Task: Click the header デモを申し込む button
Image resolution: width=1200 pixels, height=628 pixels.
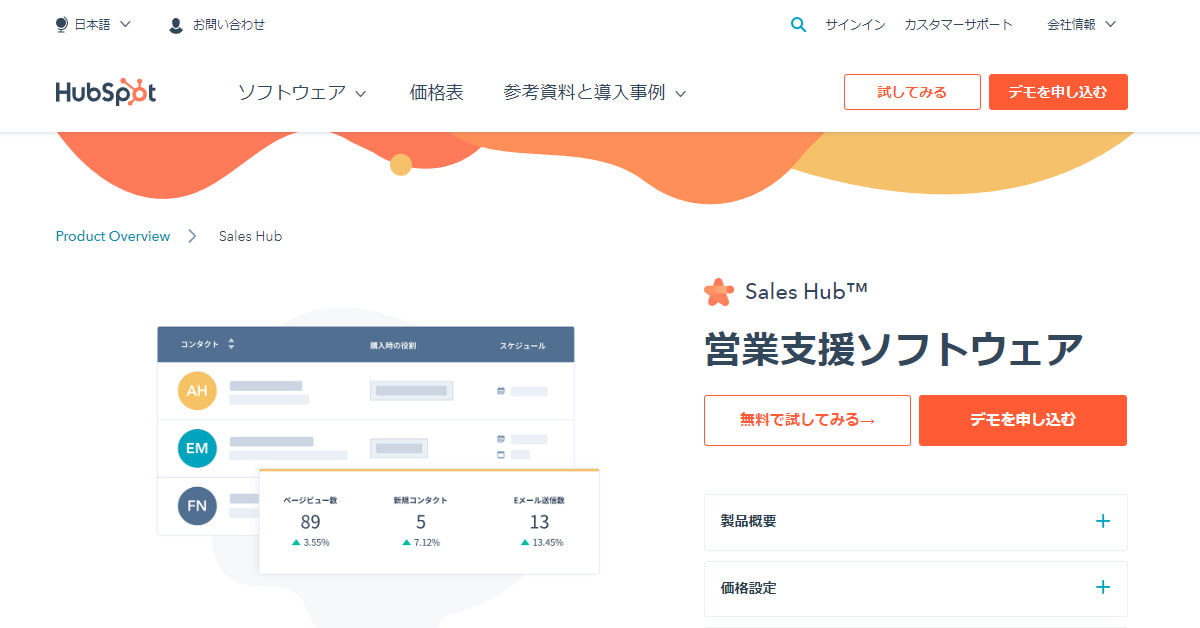Action: [1058, 92]
